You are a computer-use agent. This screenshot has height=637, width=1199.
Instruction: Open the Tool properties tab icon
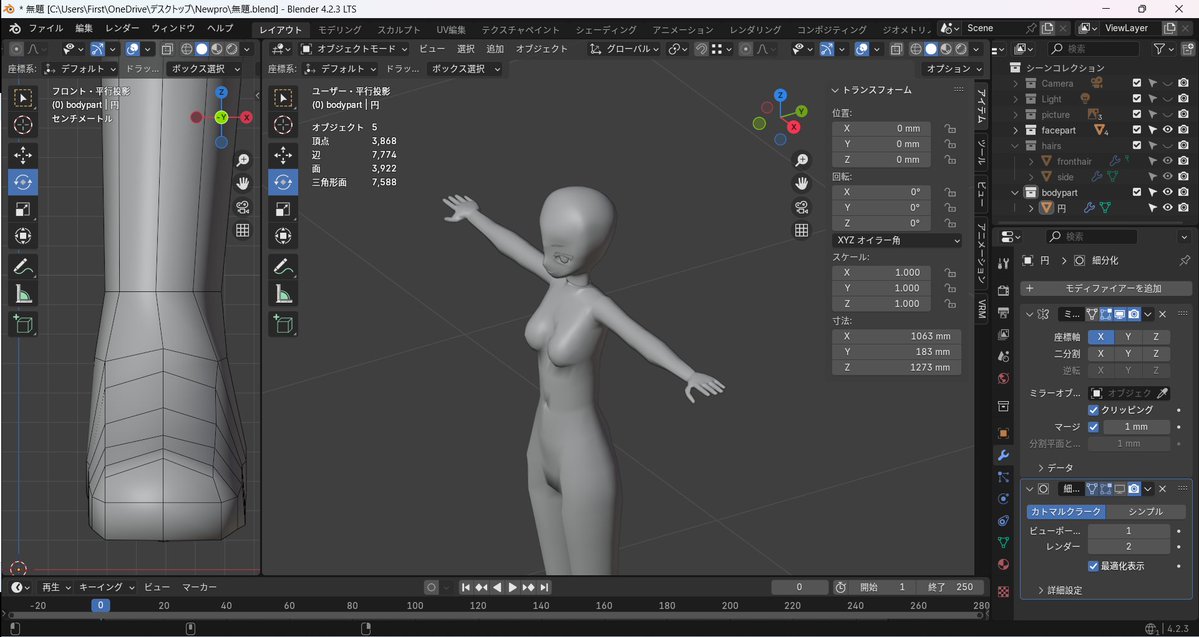point(1004,263)
